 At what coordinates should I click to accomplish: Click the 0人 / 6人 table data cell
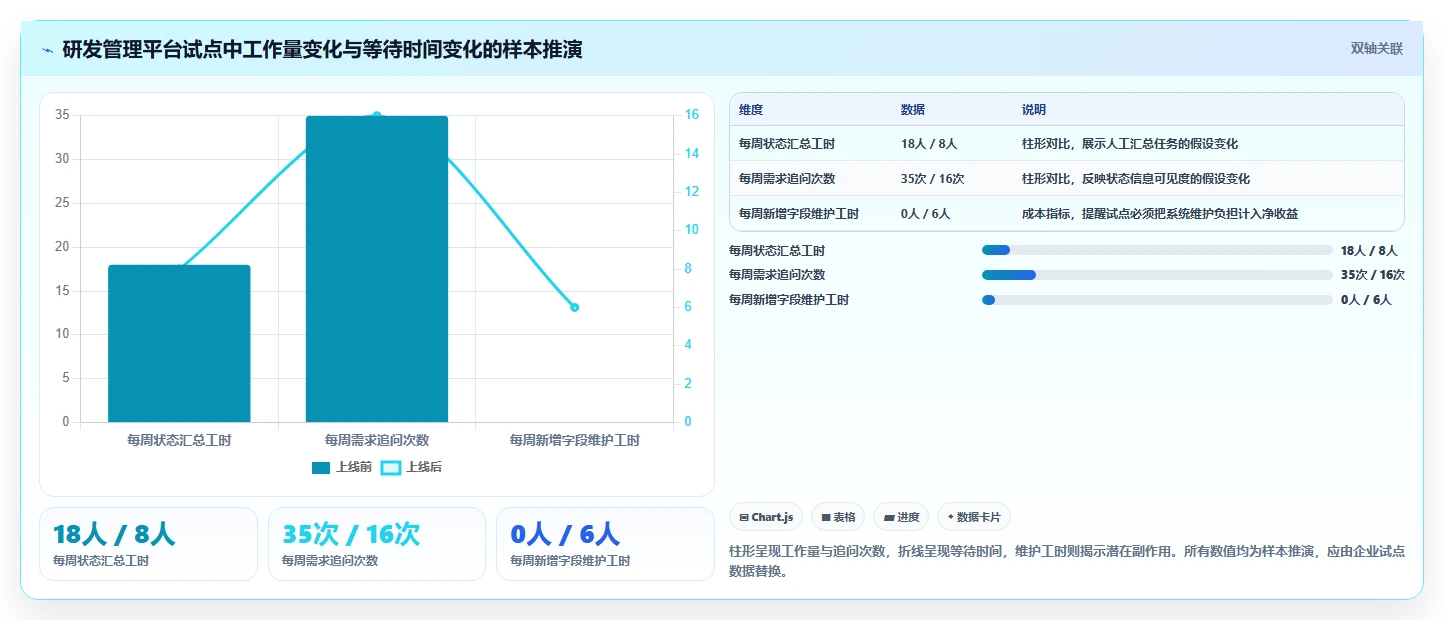point(926,214)
